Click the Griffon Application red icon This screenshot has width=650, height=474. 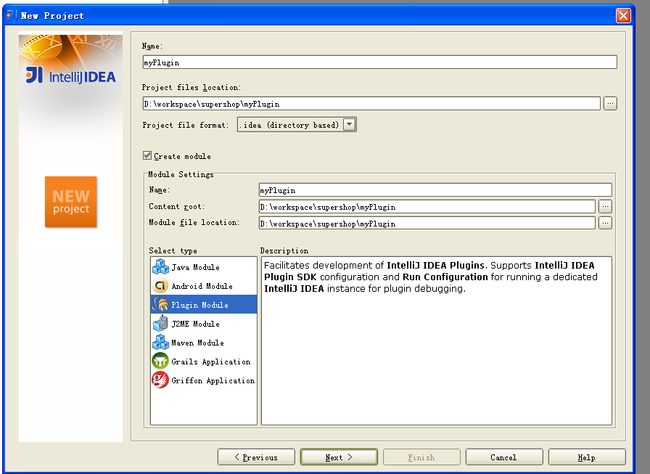pyautogui.click(x=160, y=380)
